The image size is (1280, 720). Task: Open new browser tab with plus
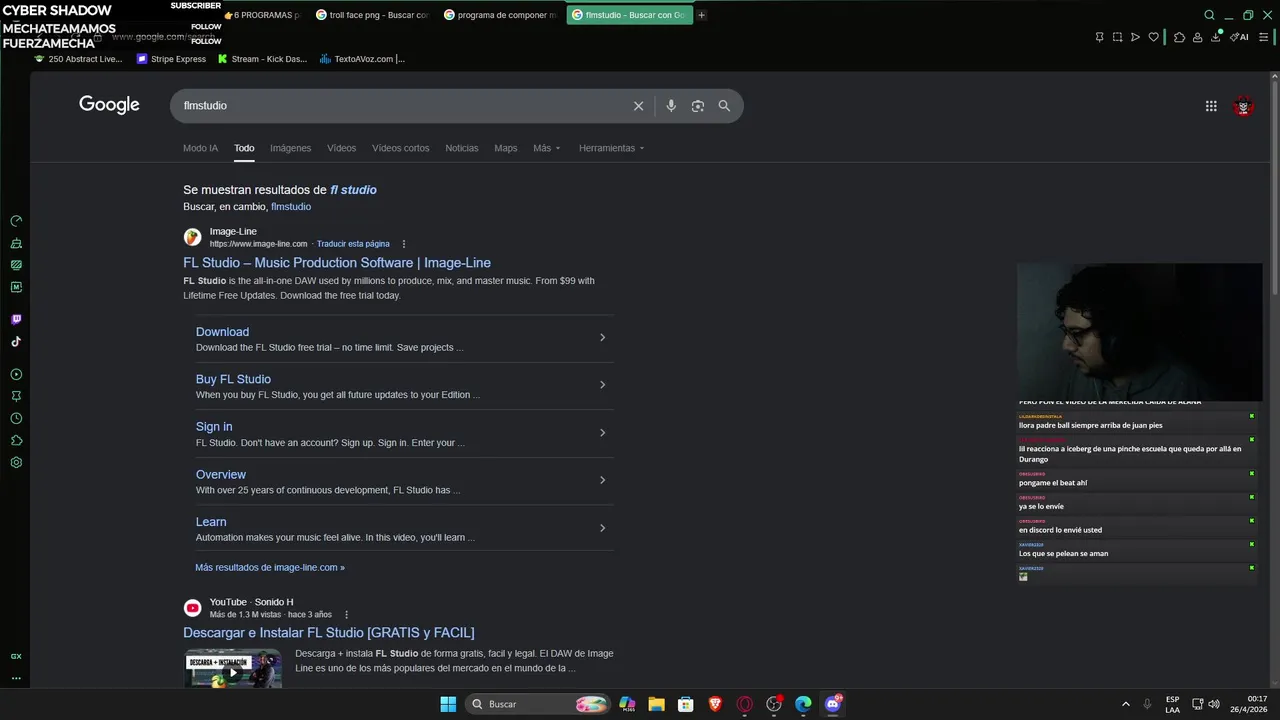click(701, 15)
